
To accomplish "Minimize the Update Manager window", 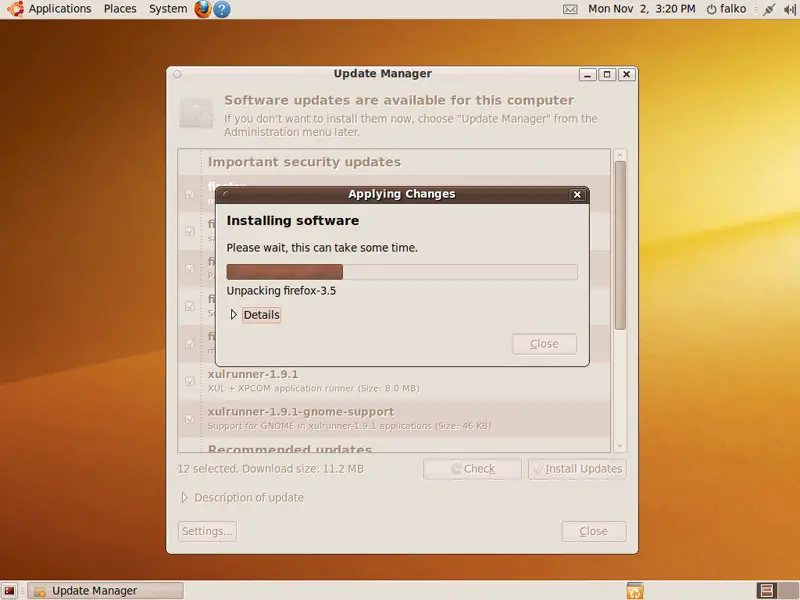I will pos(588,74).
